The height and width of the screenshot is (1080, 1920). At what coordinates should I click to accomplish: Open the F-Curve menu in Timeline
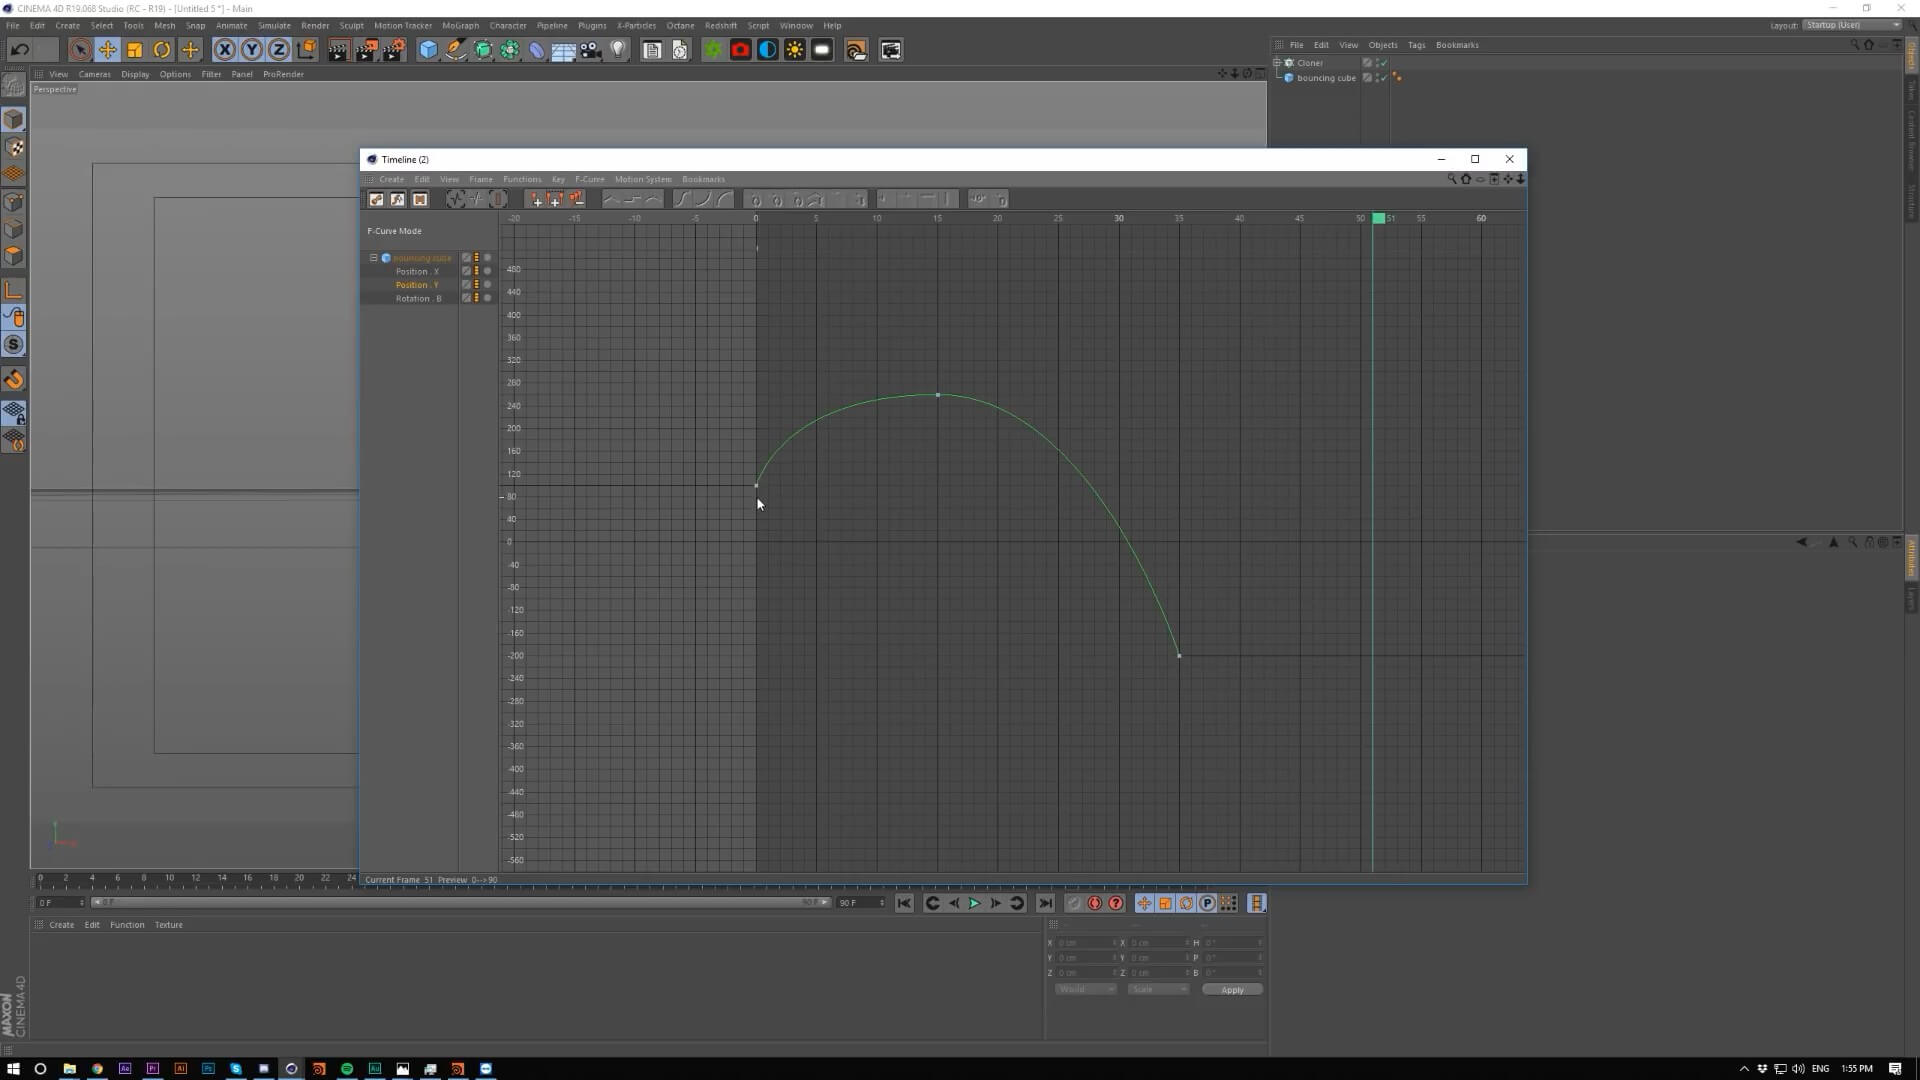coord(589,180)
